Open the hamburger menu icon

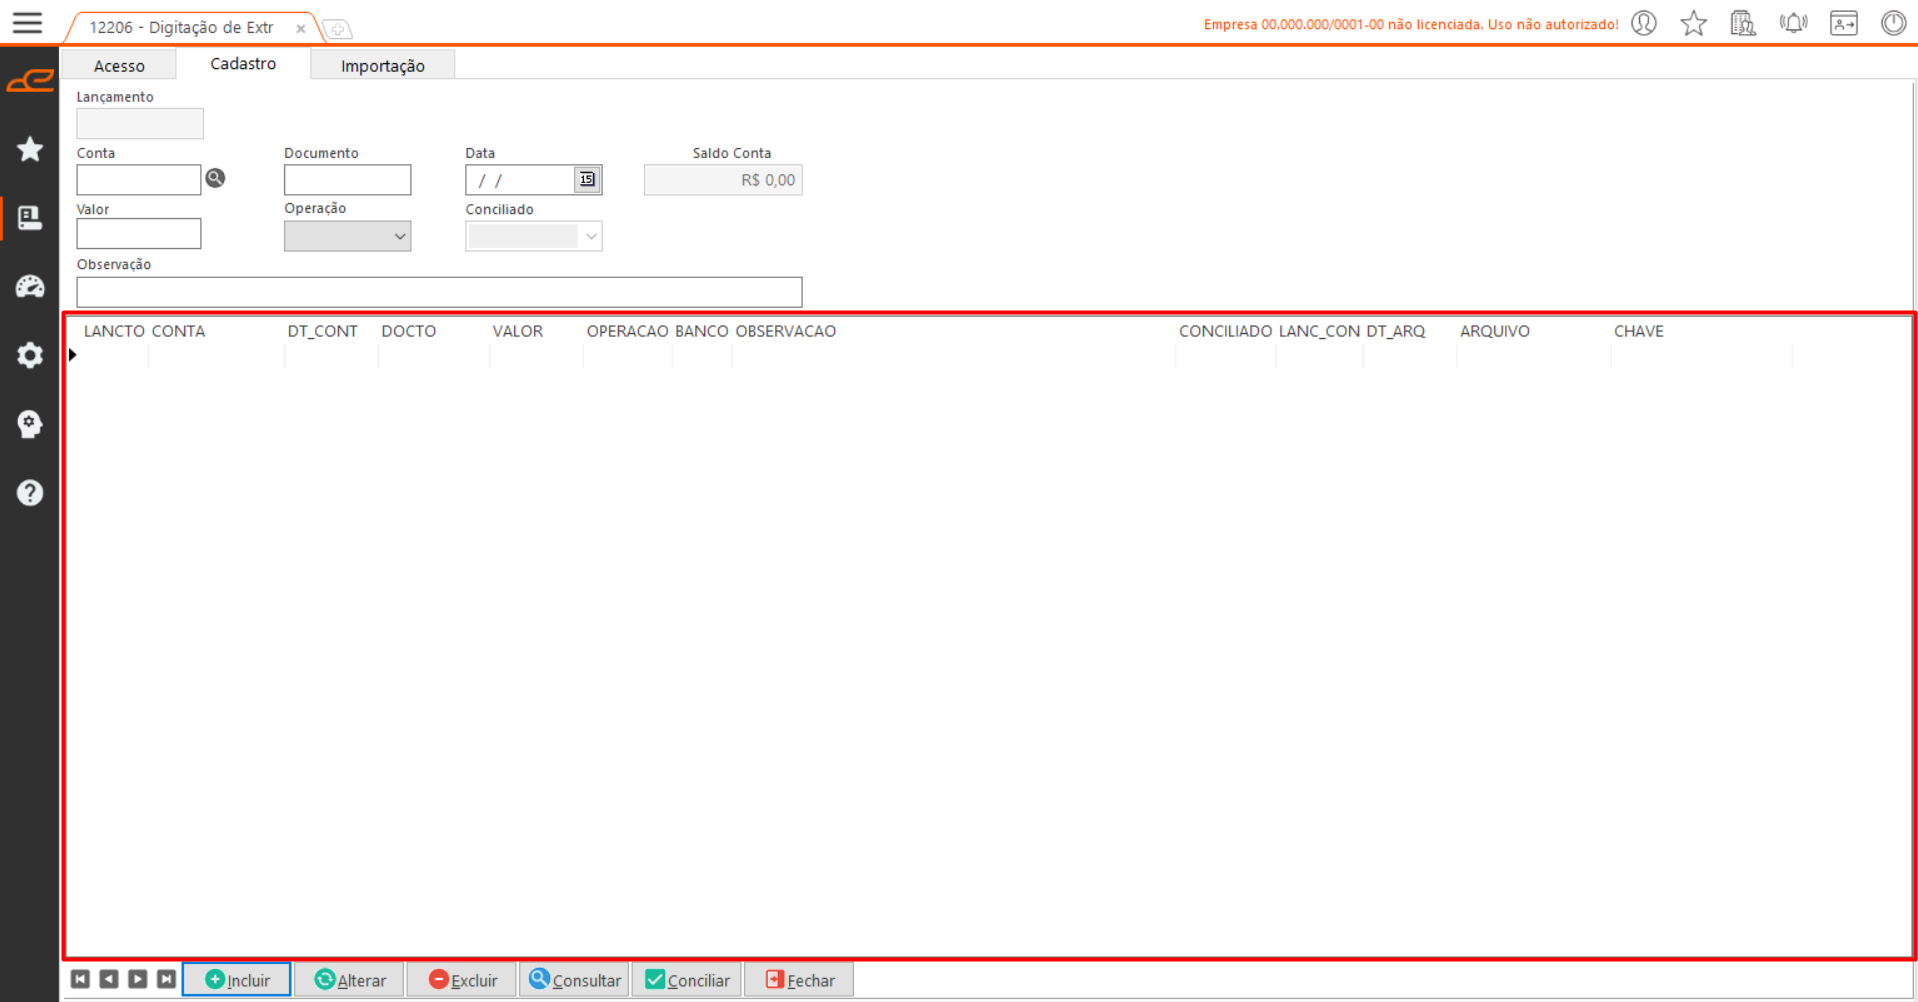click(x=27, y=23)
